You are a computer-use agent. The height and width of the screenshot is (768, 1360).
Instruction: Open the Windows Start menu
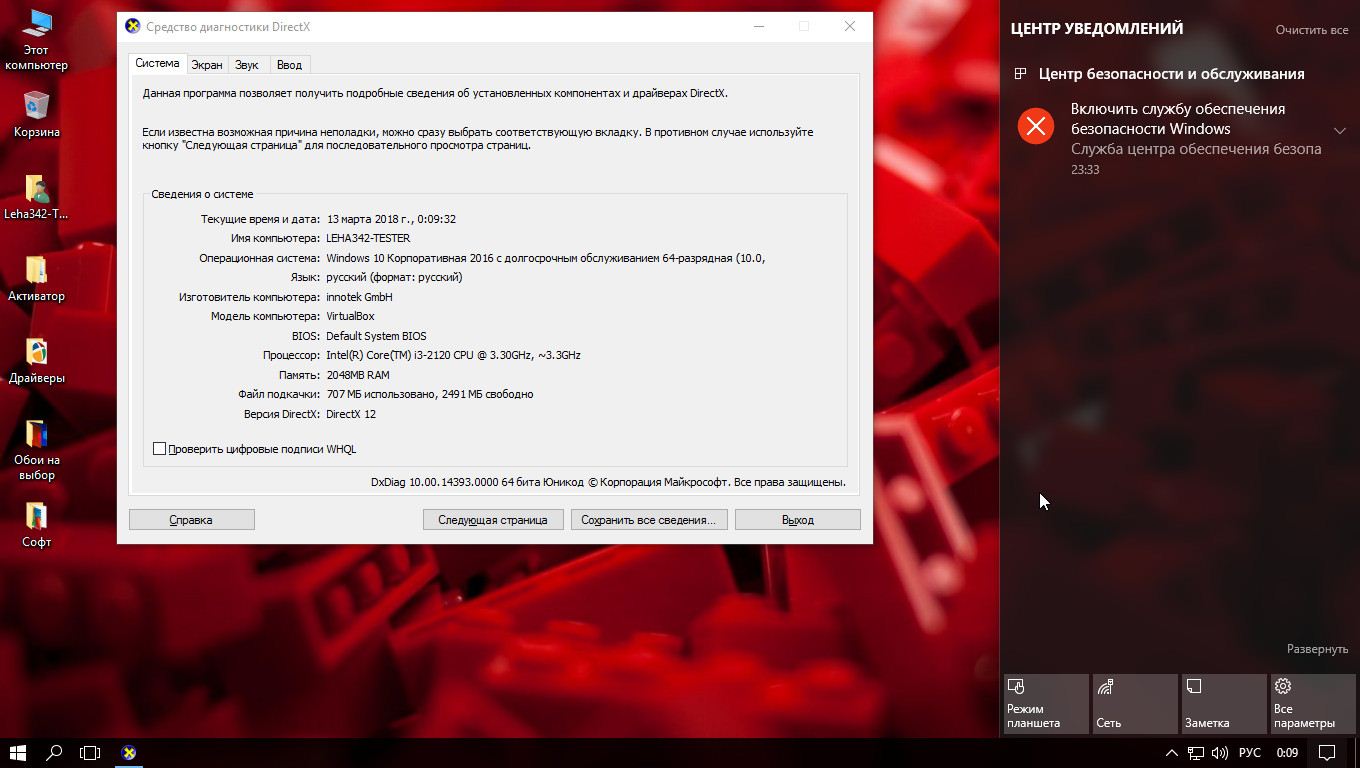[17, 753]
